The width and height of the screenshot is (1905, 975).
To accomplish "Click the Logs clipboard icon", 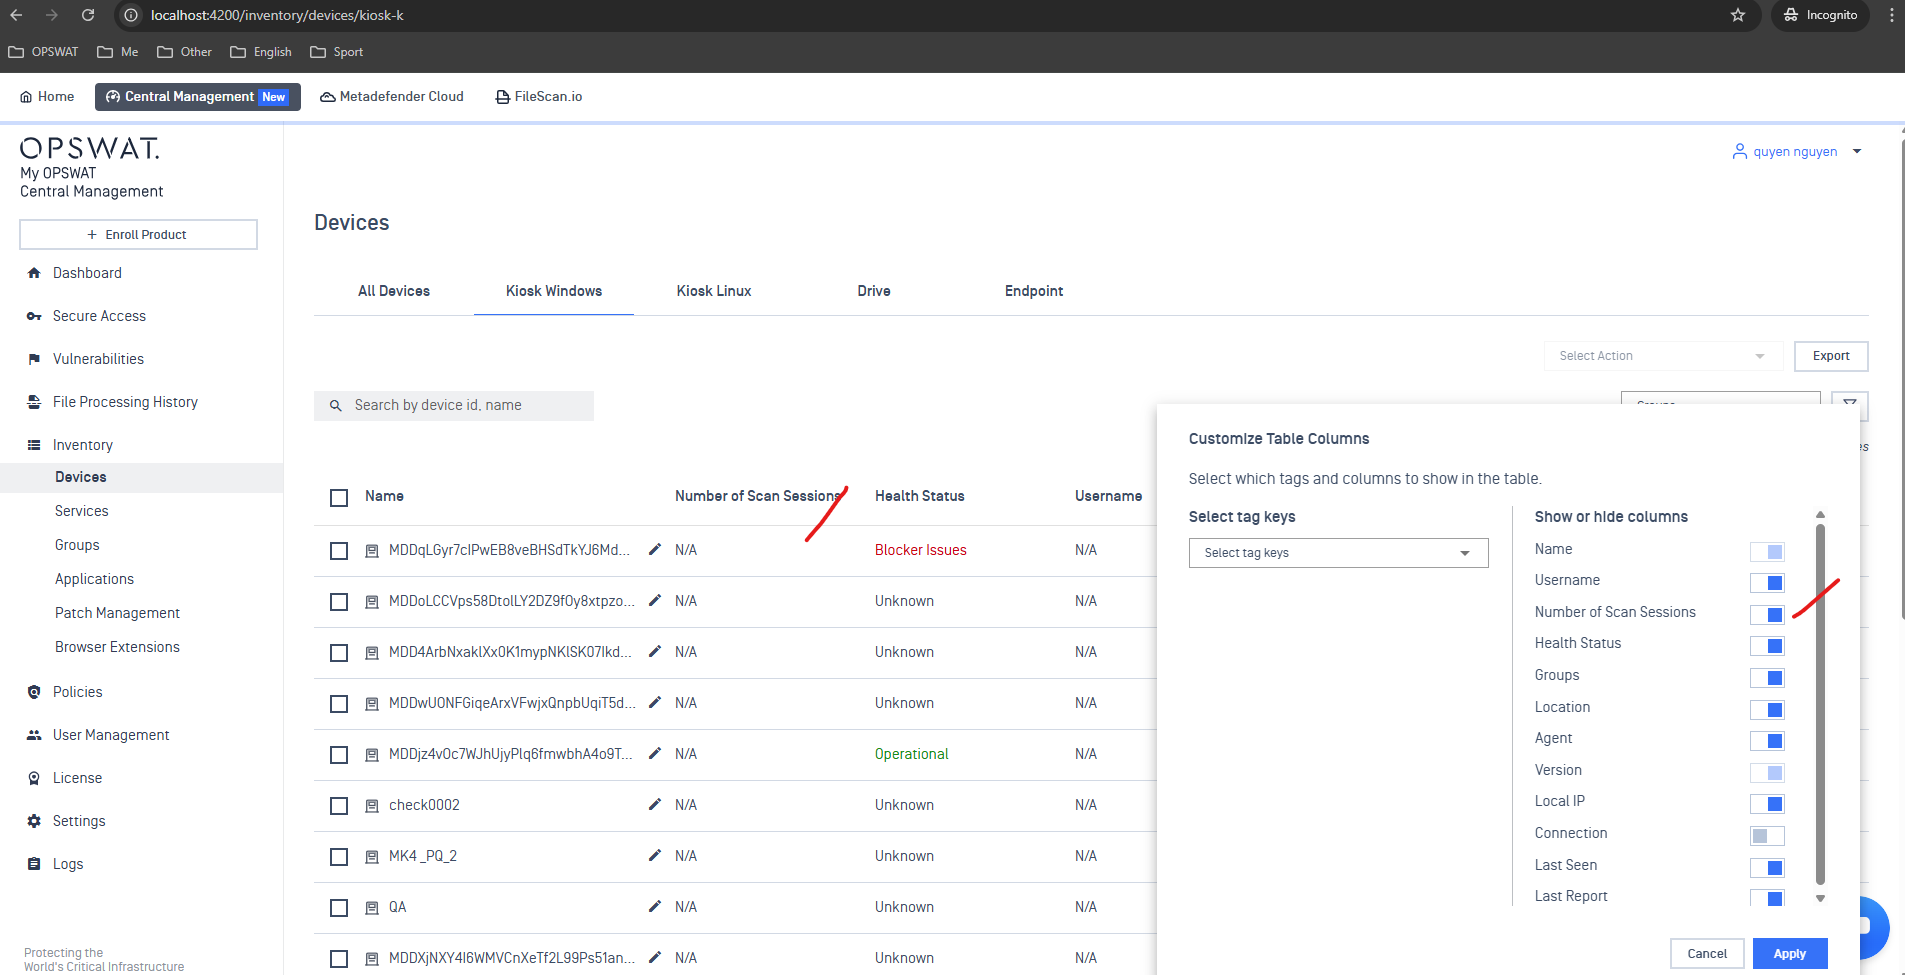I will (34, 864).
